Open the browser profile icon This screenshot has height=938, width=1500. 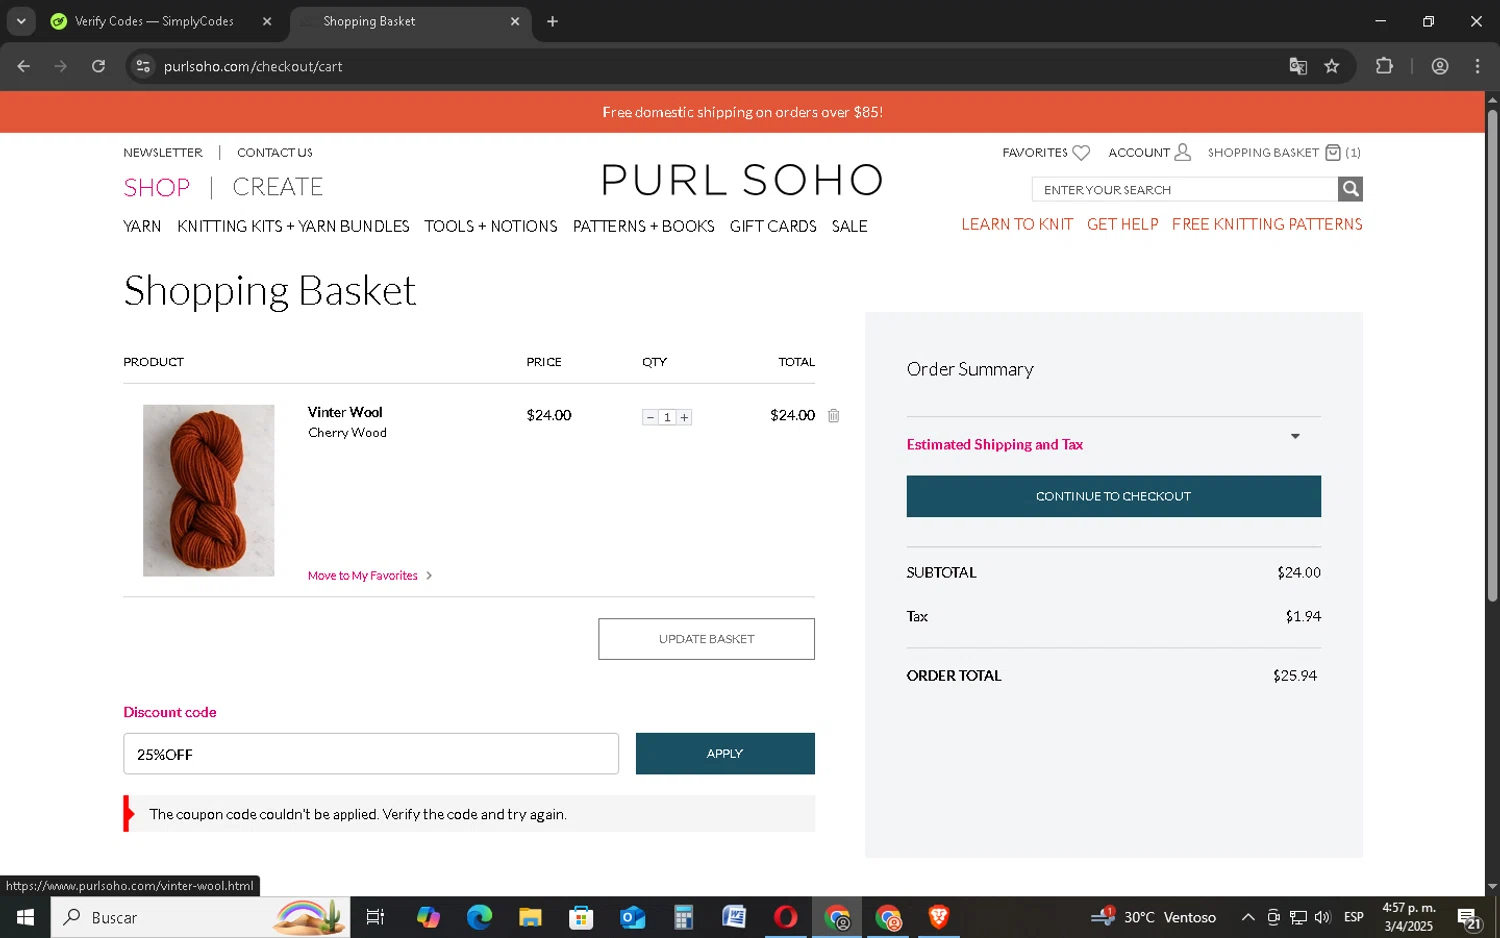(x=1440, y=66)
